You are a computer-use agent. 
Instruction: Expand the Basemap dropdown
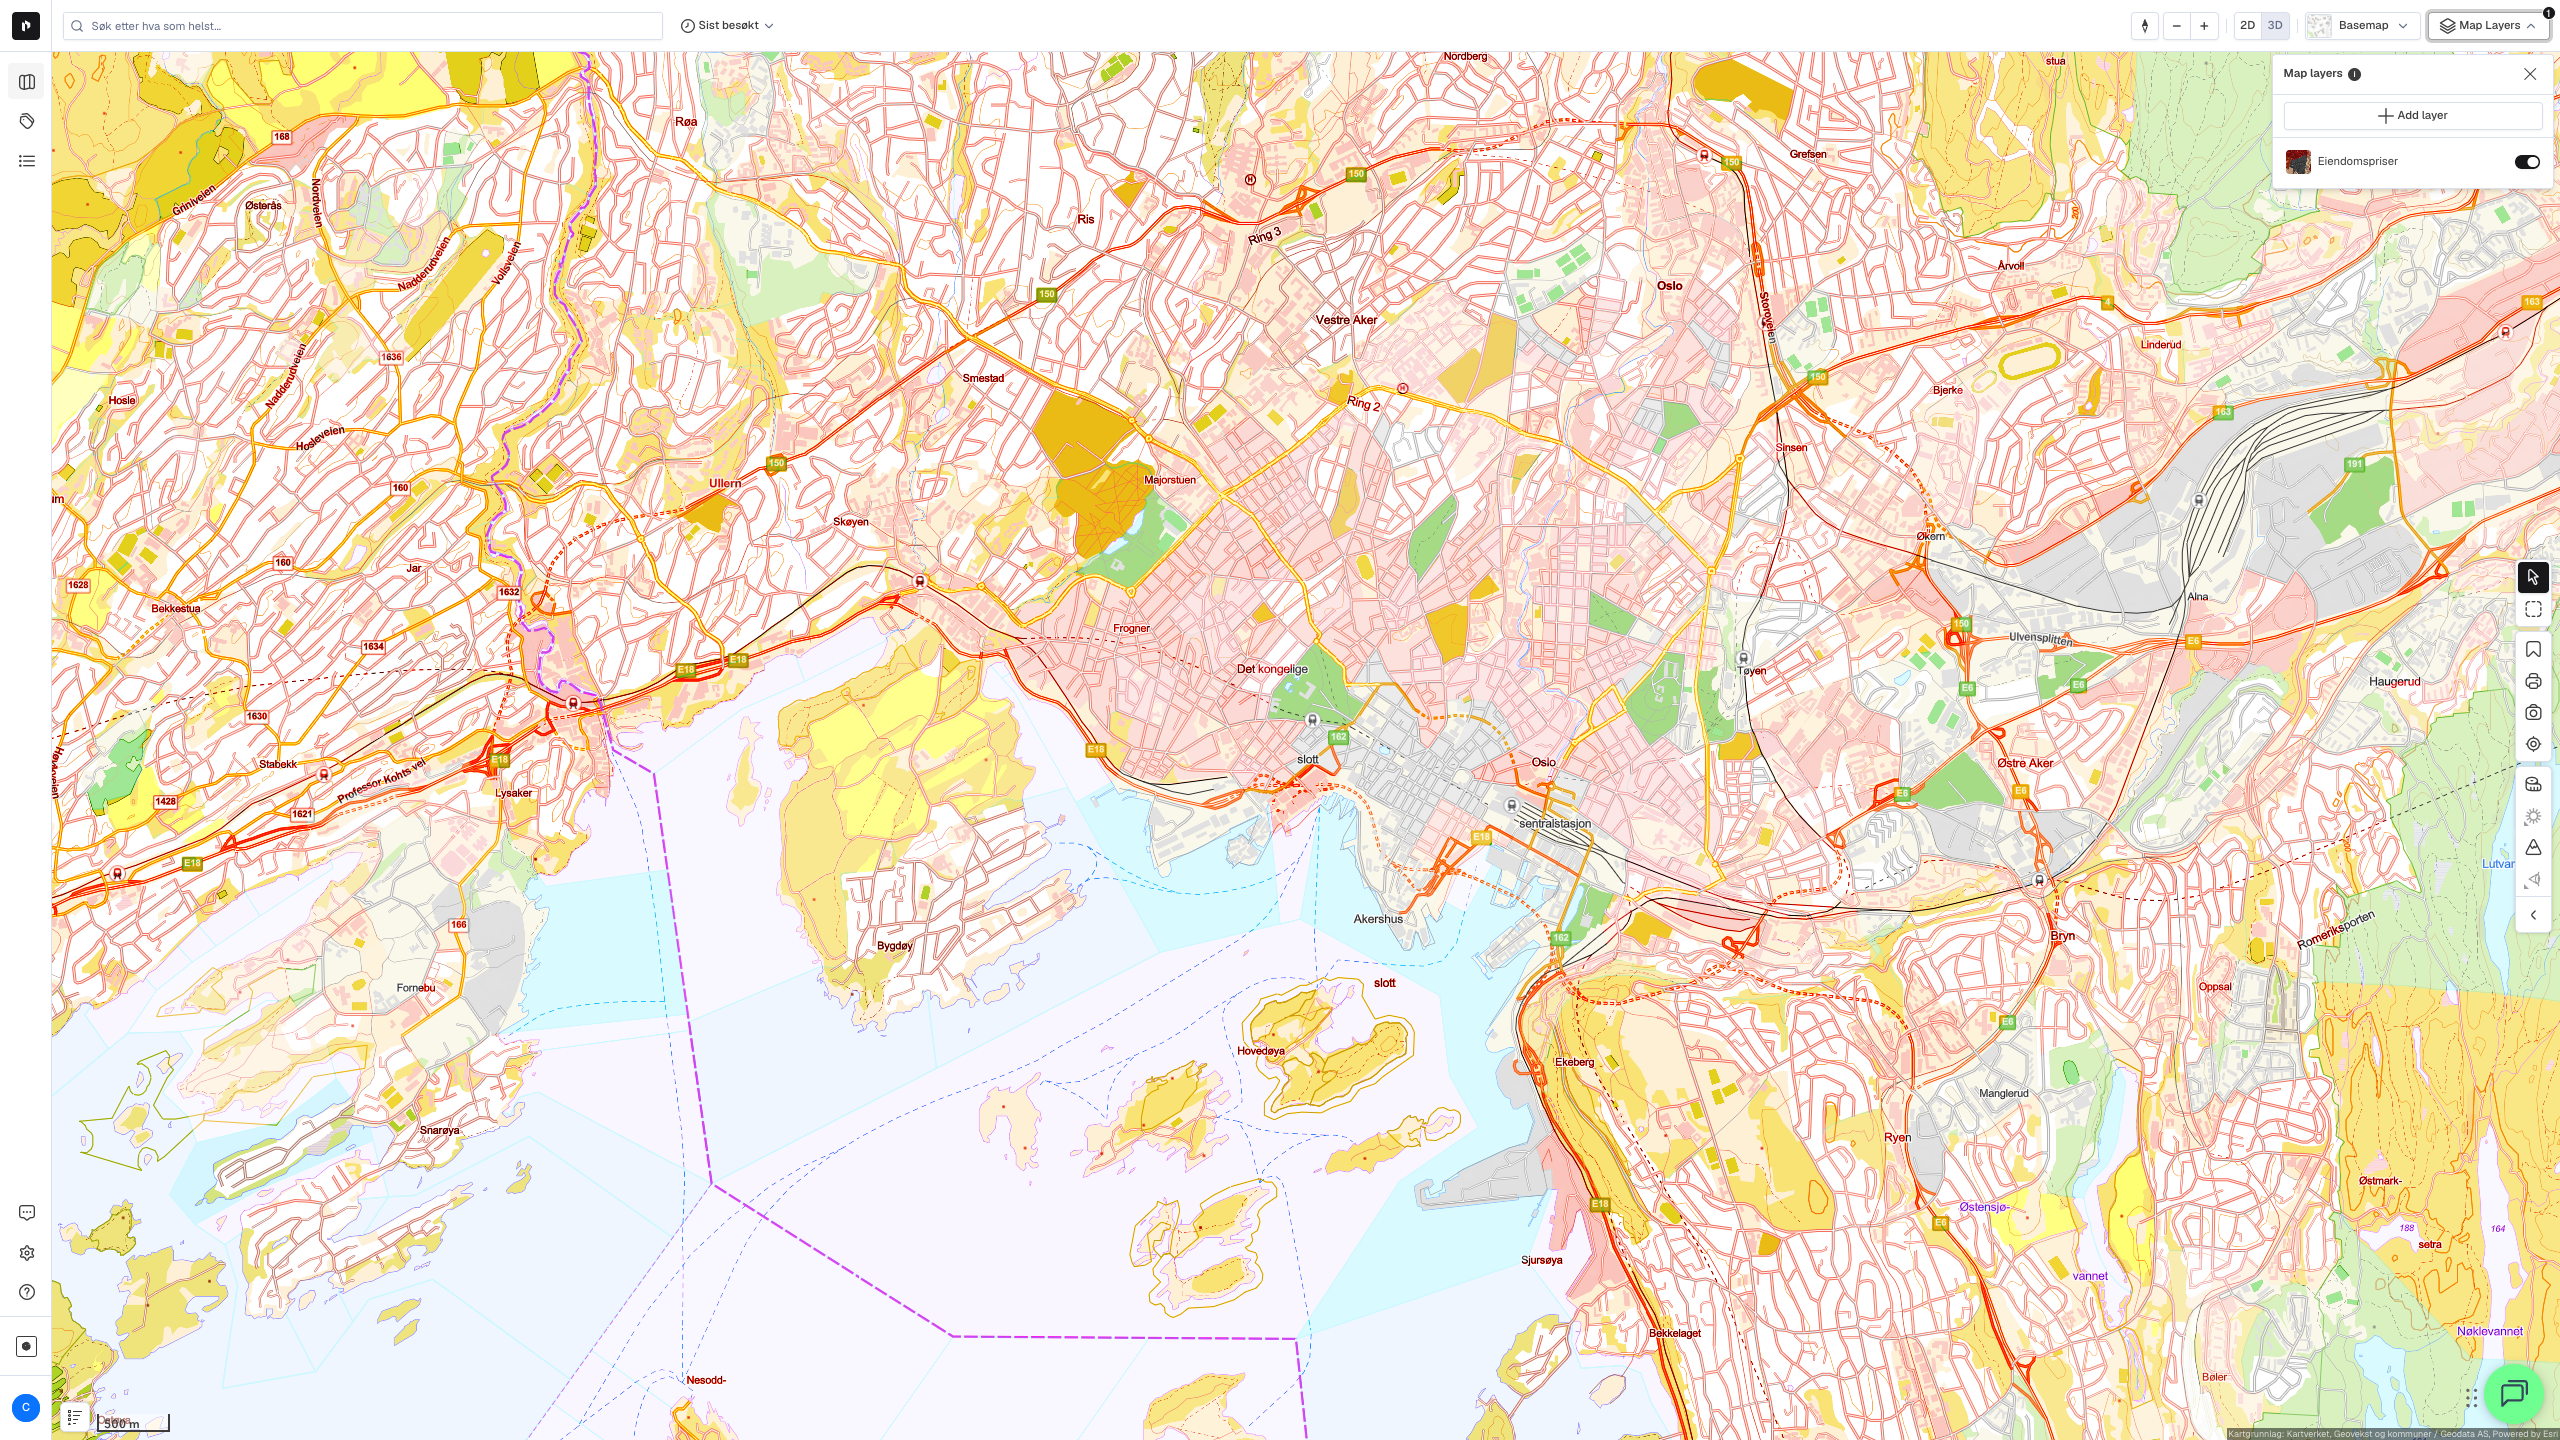tap(2362, 26)
